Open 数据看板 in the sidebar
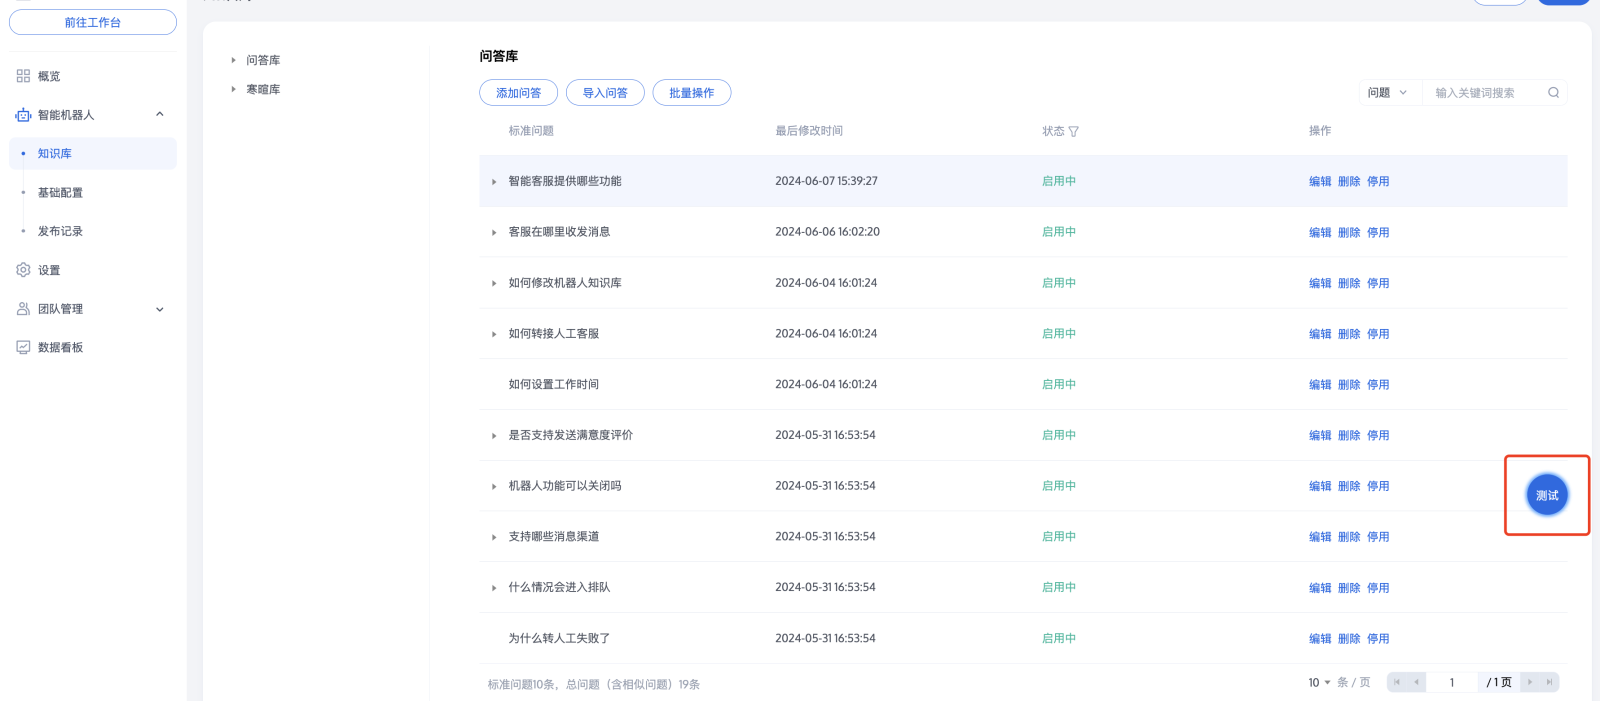Image resolution: width=1600 pixels, height=701 pixels. pos(60,347)
